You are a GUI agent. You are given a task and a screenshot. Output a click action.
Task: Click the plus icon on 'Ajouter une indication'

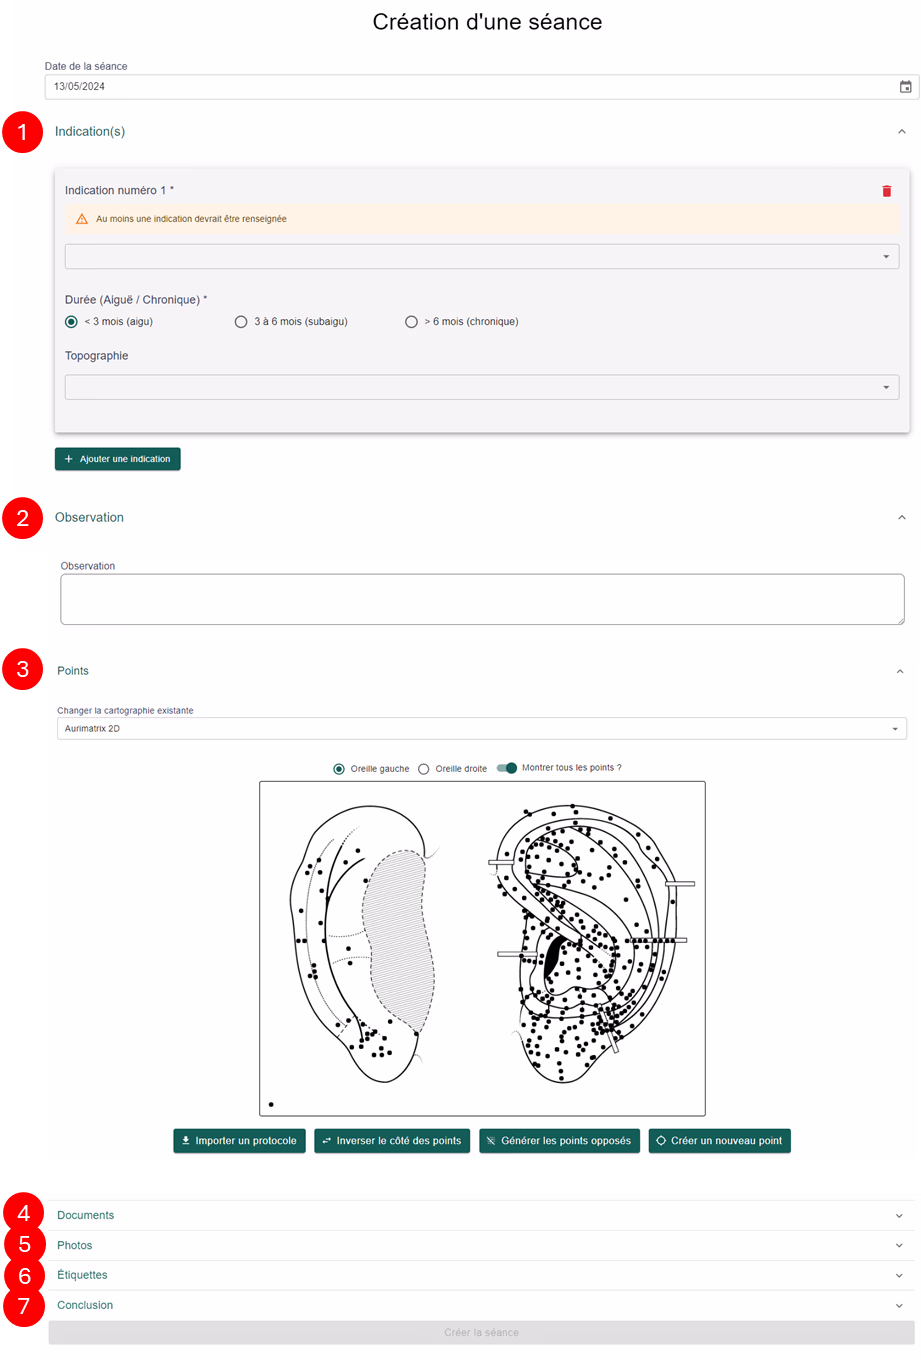69,459
